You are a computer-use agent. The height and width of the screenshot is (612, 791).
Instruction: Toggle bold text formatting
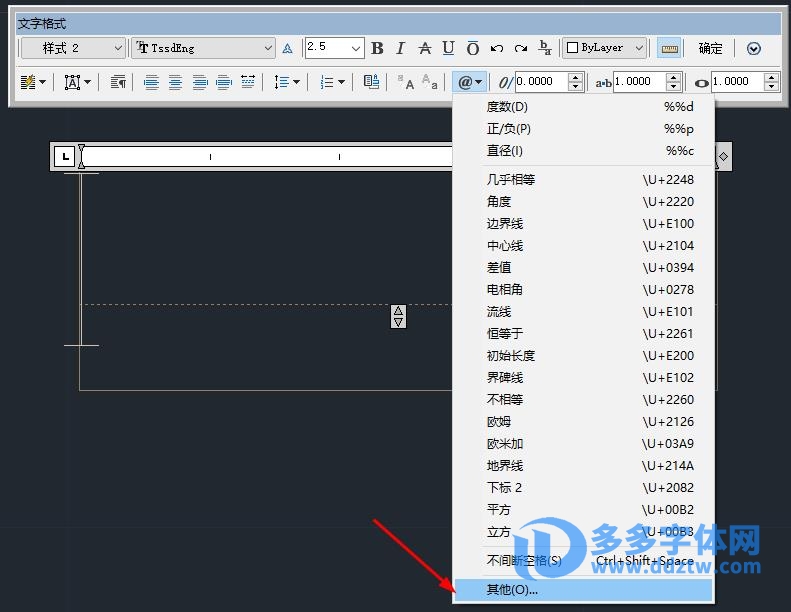pos(377,48)
